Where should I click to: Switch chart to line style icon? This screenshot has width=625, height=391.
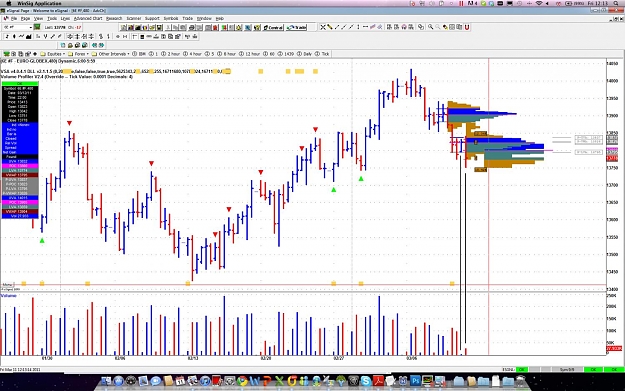click(21, 36)
